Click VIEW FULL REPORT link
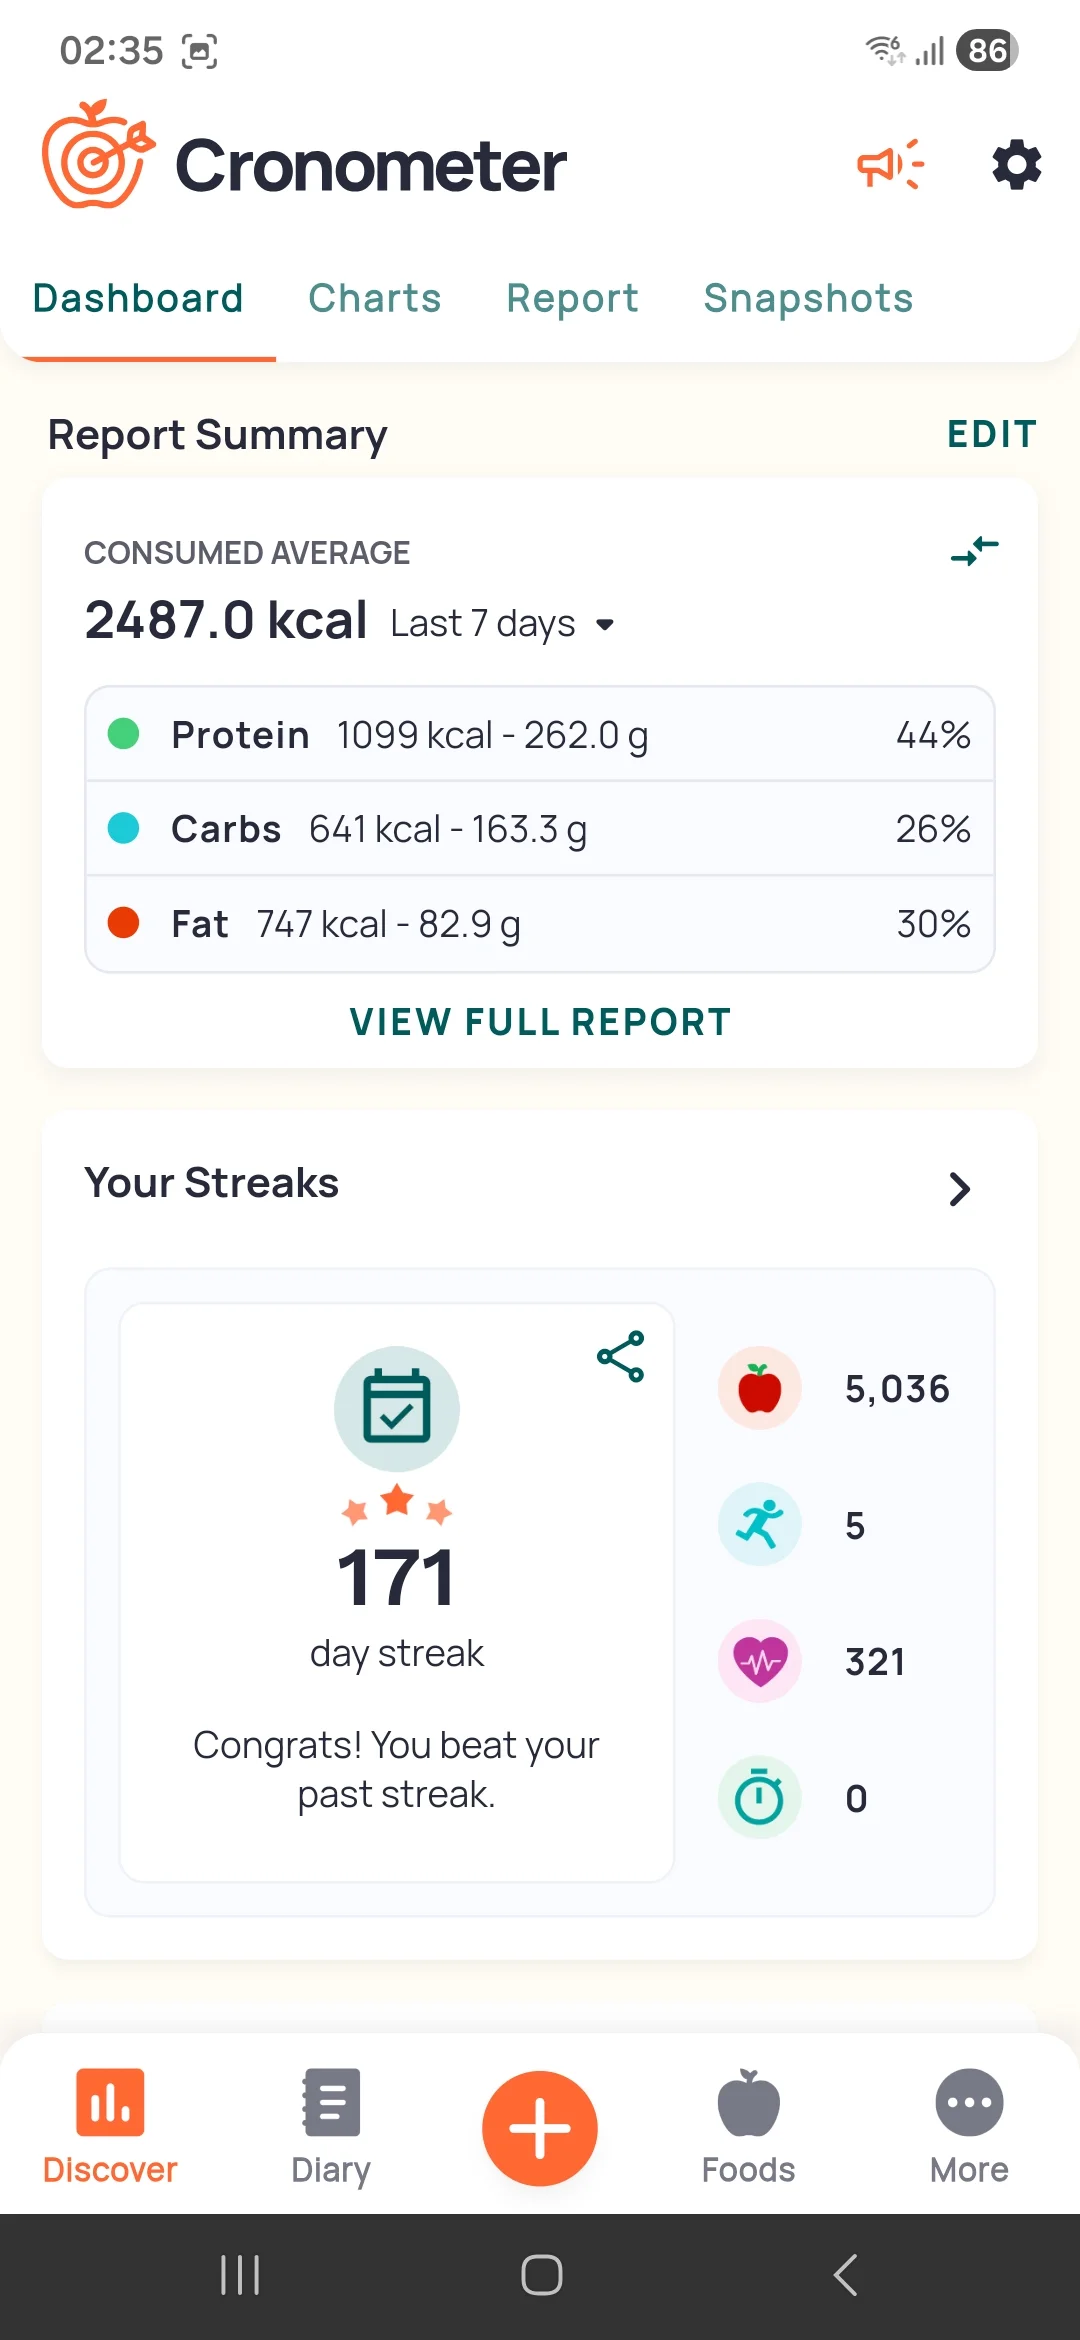1080x2340 pixels. pyautogui.click(x=540, y=1022)
